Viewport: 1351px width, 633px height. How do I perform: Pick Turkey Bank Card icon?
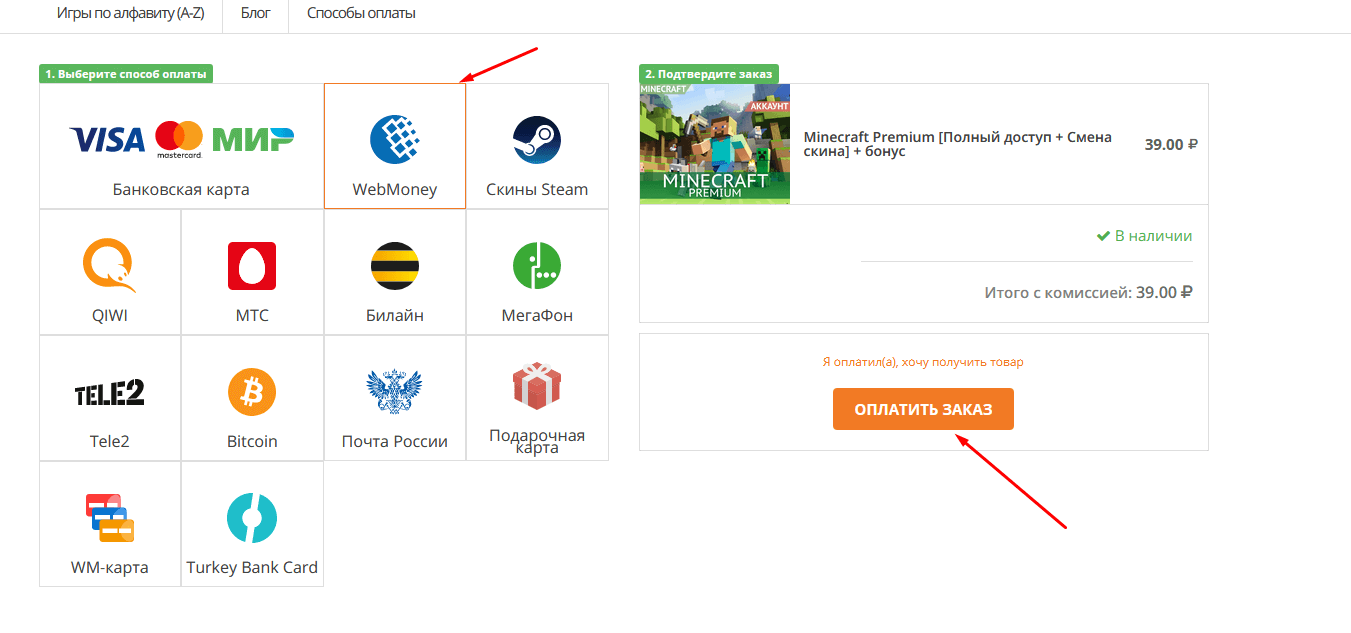click(x=252, y=518)
